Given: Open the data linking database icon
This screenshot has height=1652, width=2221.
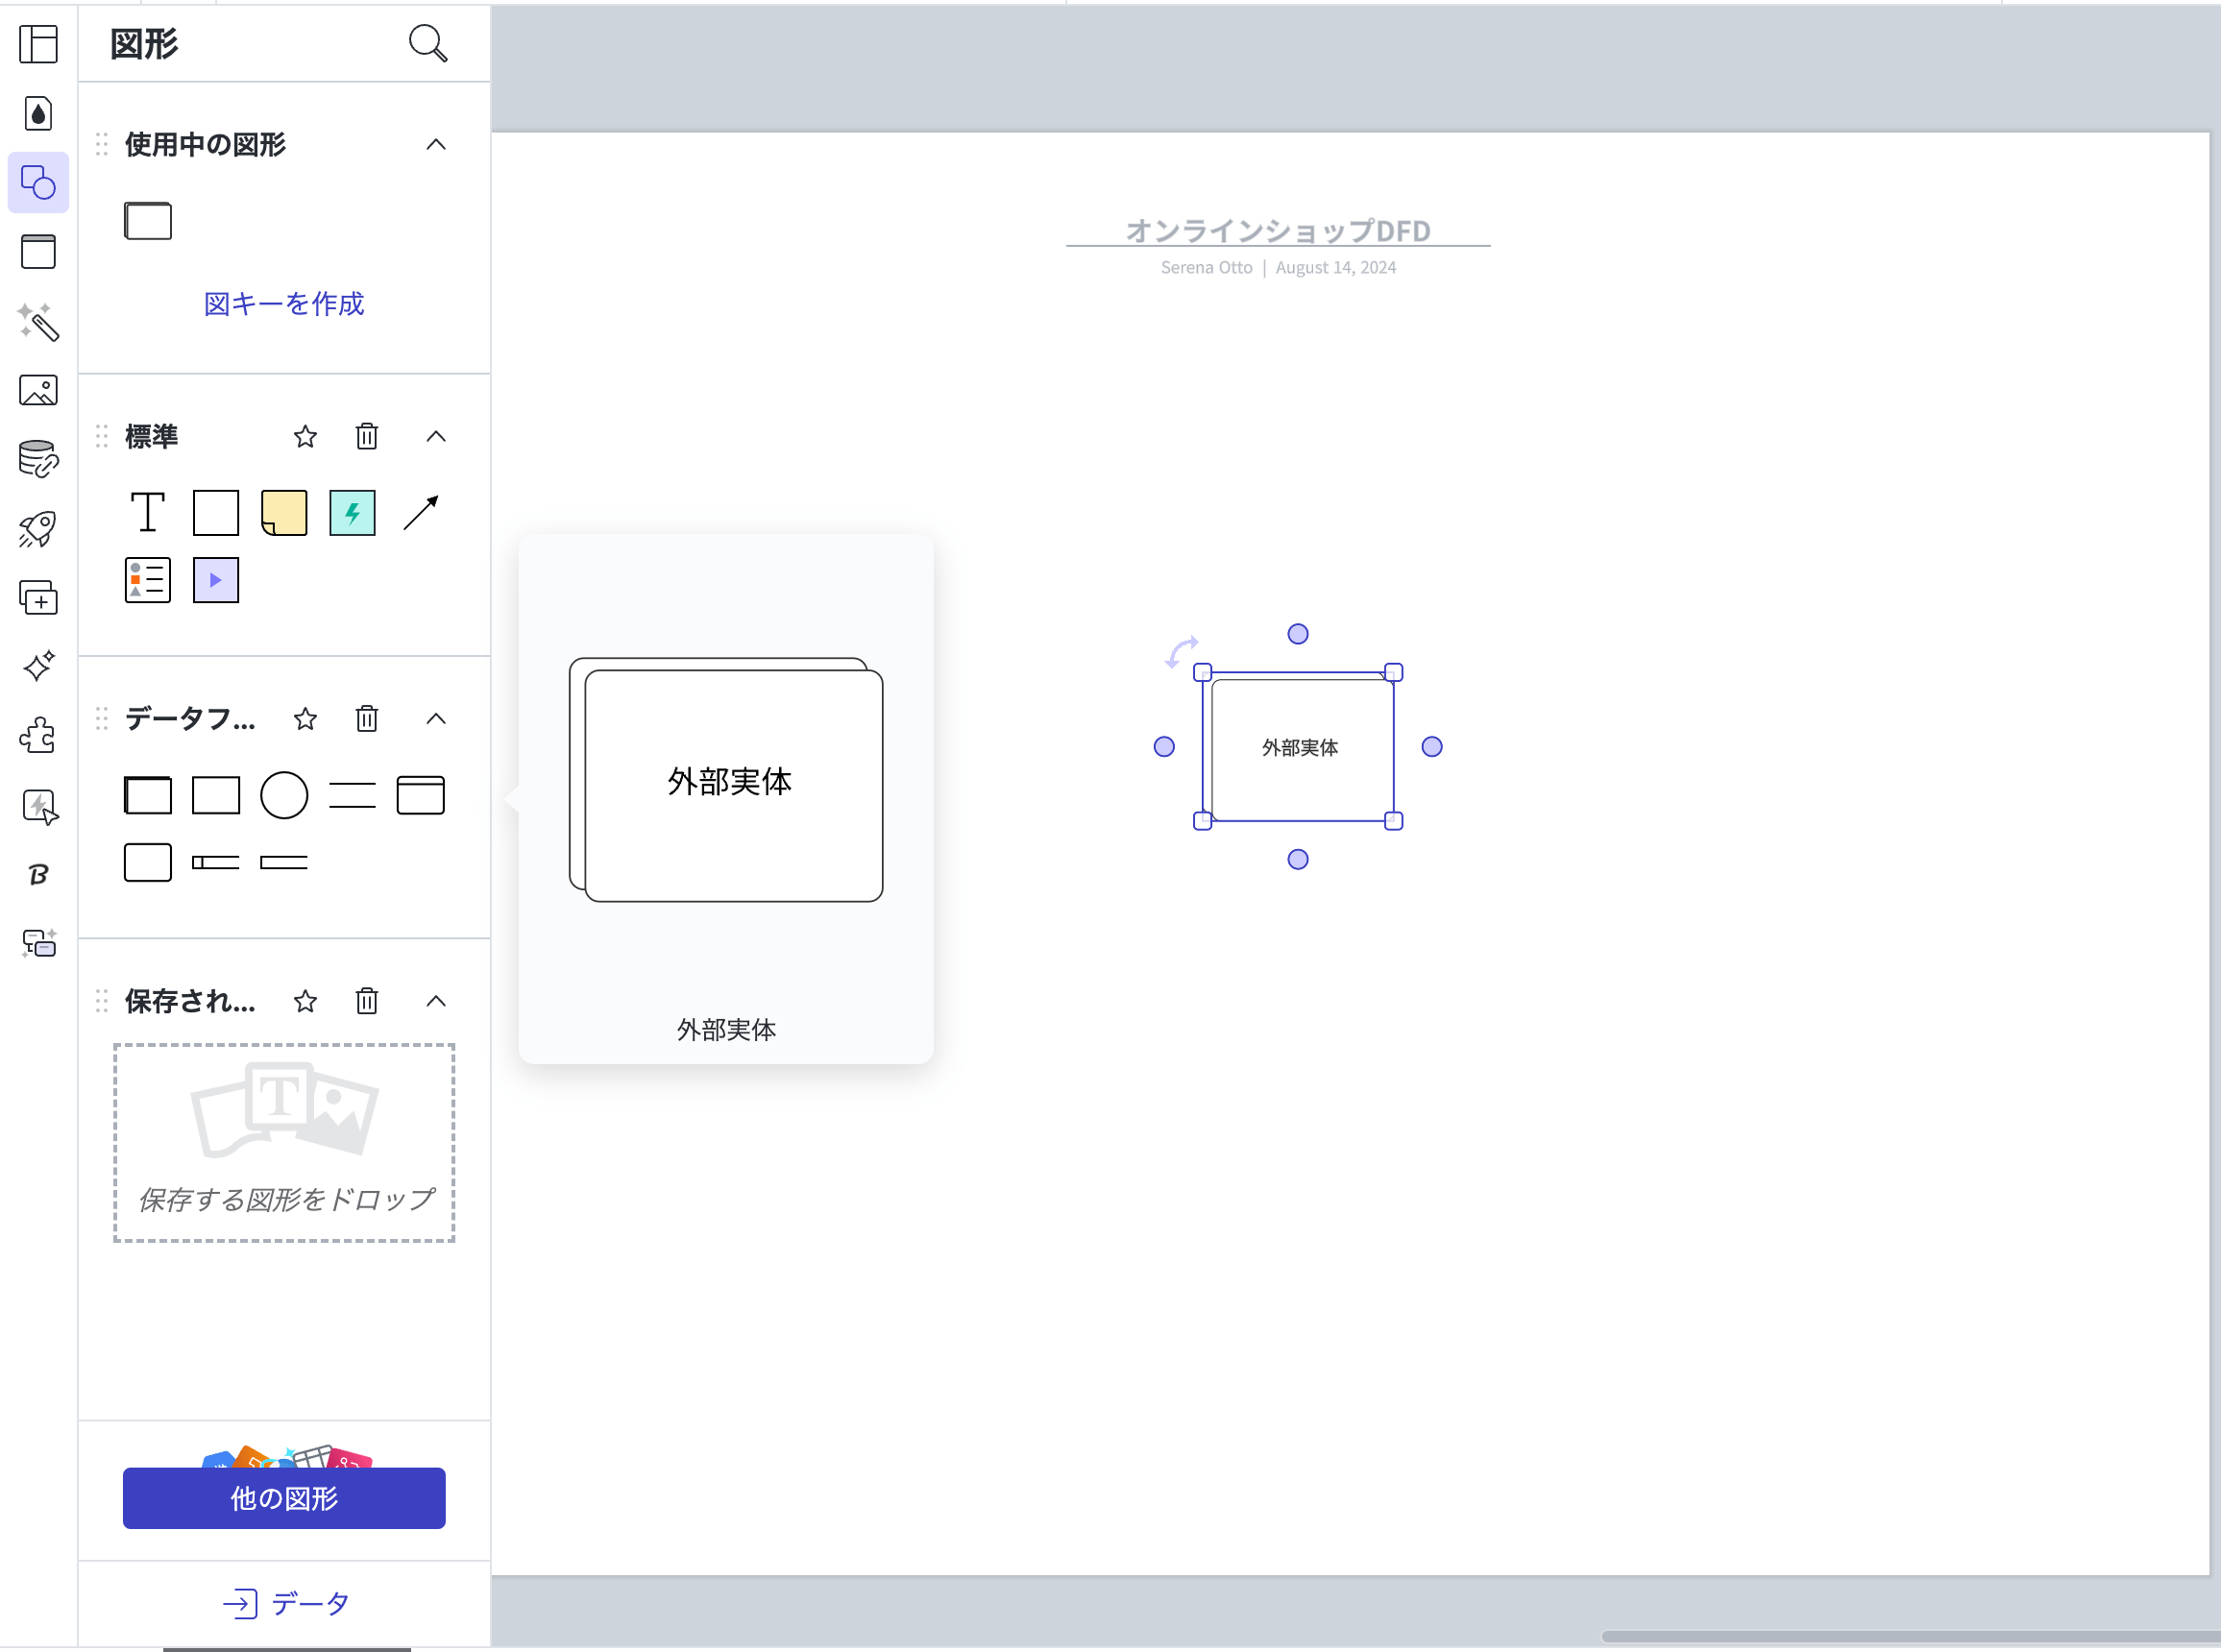Looking at the screenshot, I should (x=38, y=459).
